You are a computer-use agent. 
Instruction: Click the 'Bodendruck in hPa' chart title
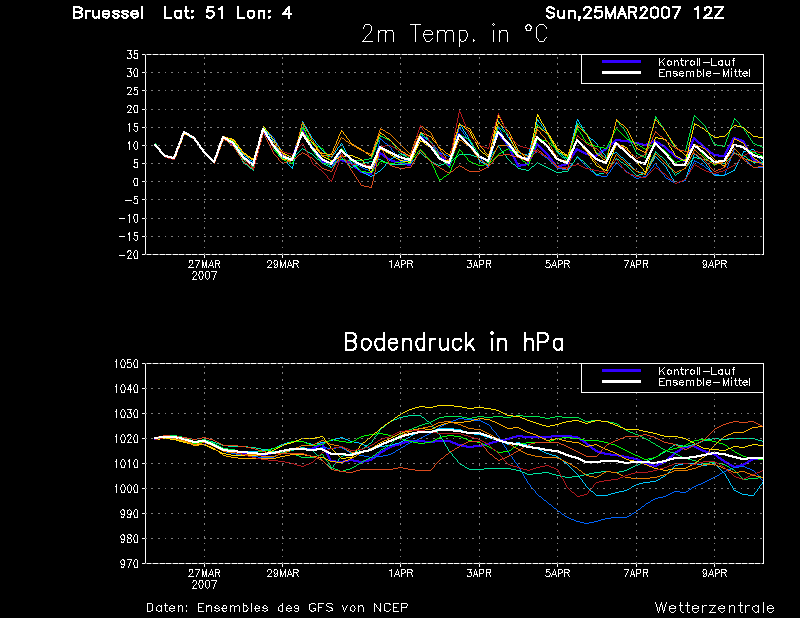pos(454,342)
